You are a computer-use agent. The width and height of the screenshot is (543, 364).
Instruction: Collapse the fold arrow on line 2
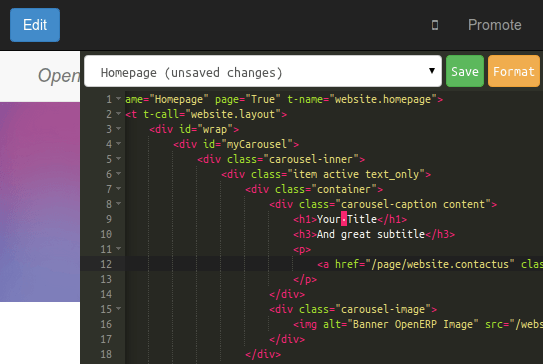118,114
